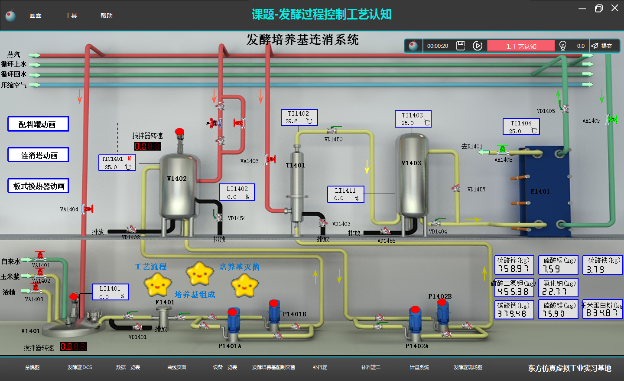Click the robot avatar in the control bar

click(x=413, y=45)
